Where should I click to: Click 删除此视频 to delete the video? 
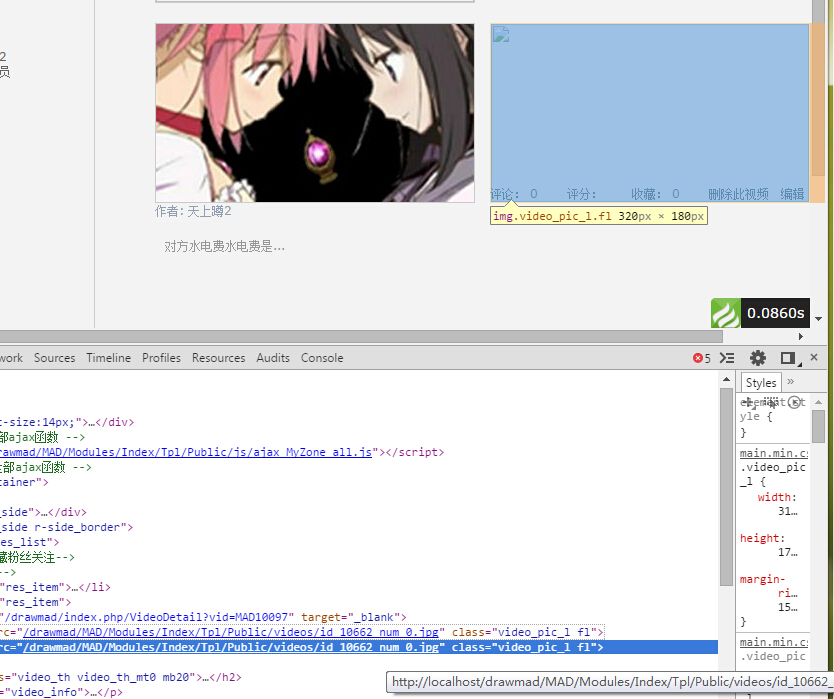point(738,194)
